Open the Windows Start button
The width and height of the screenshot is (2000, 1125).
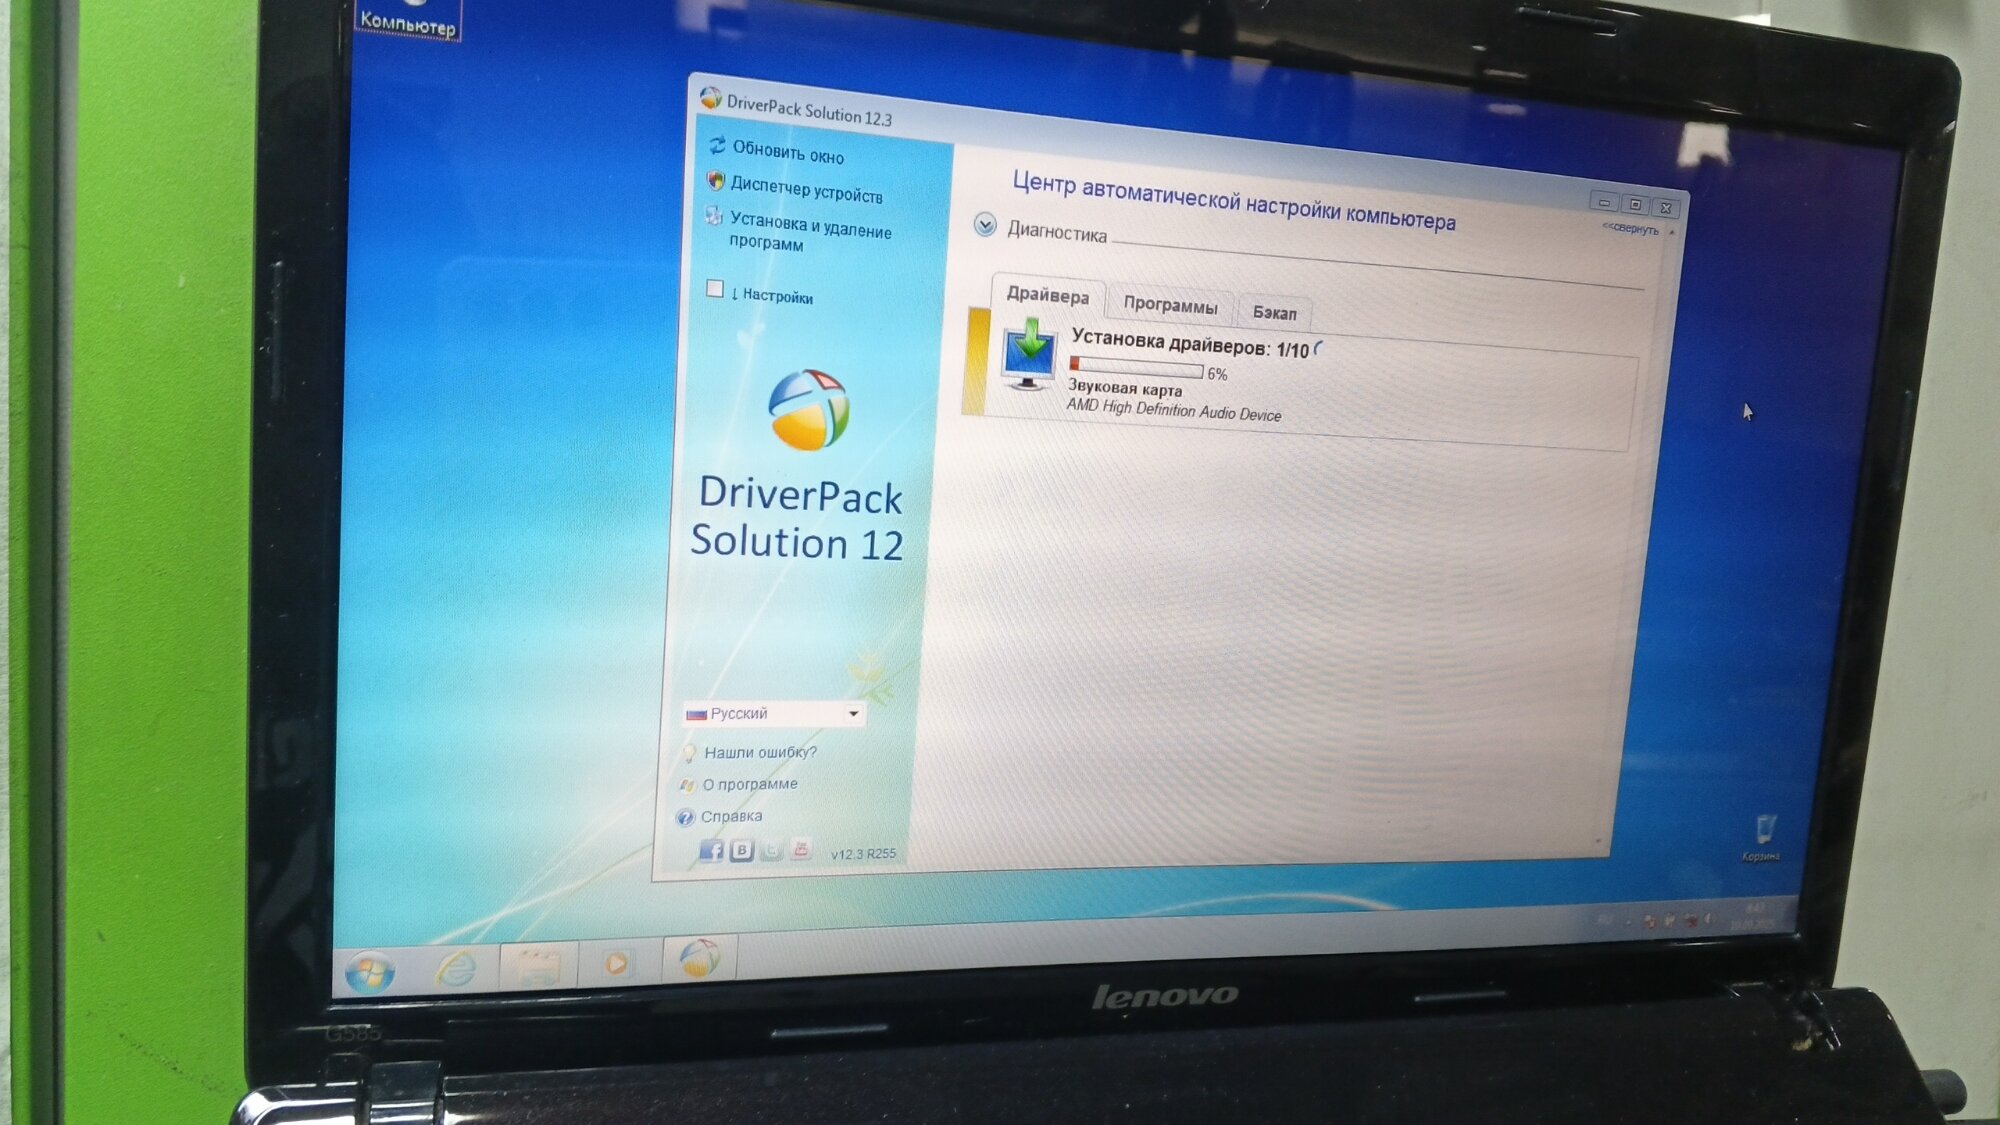point(369,971)
